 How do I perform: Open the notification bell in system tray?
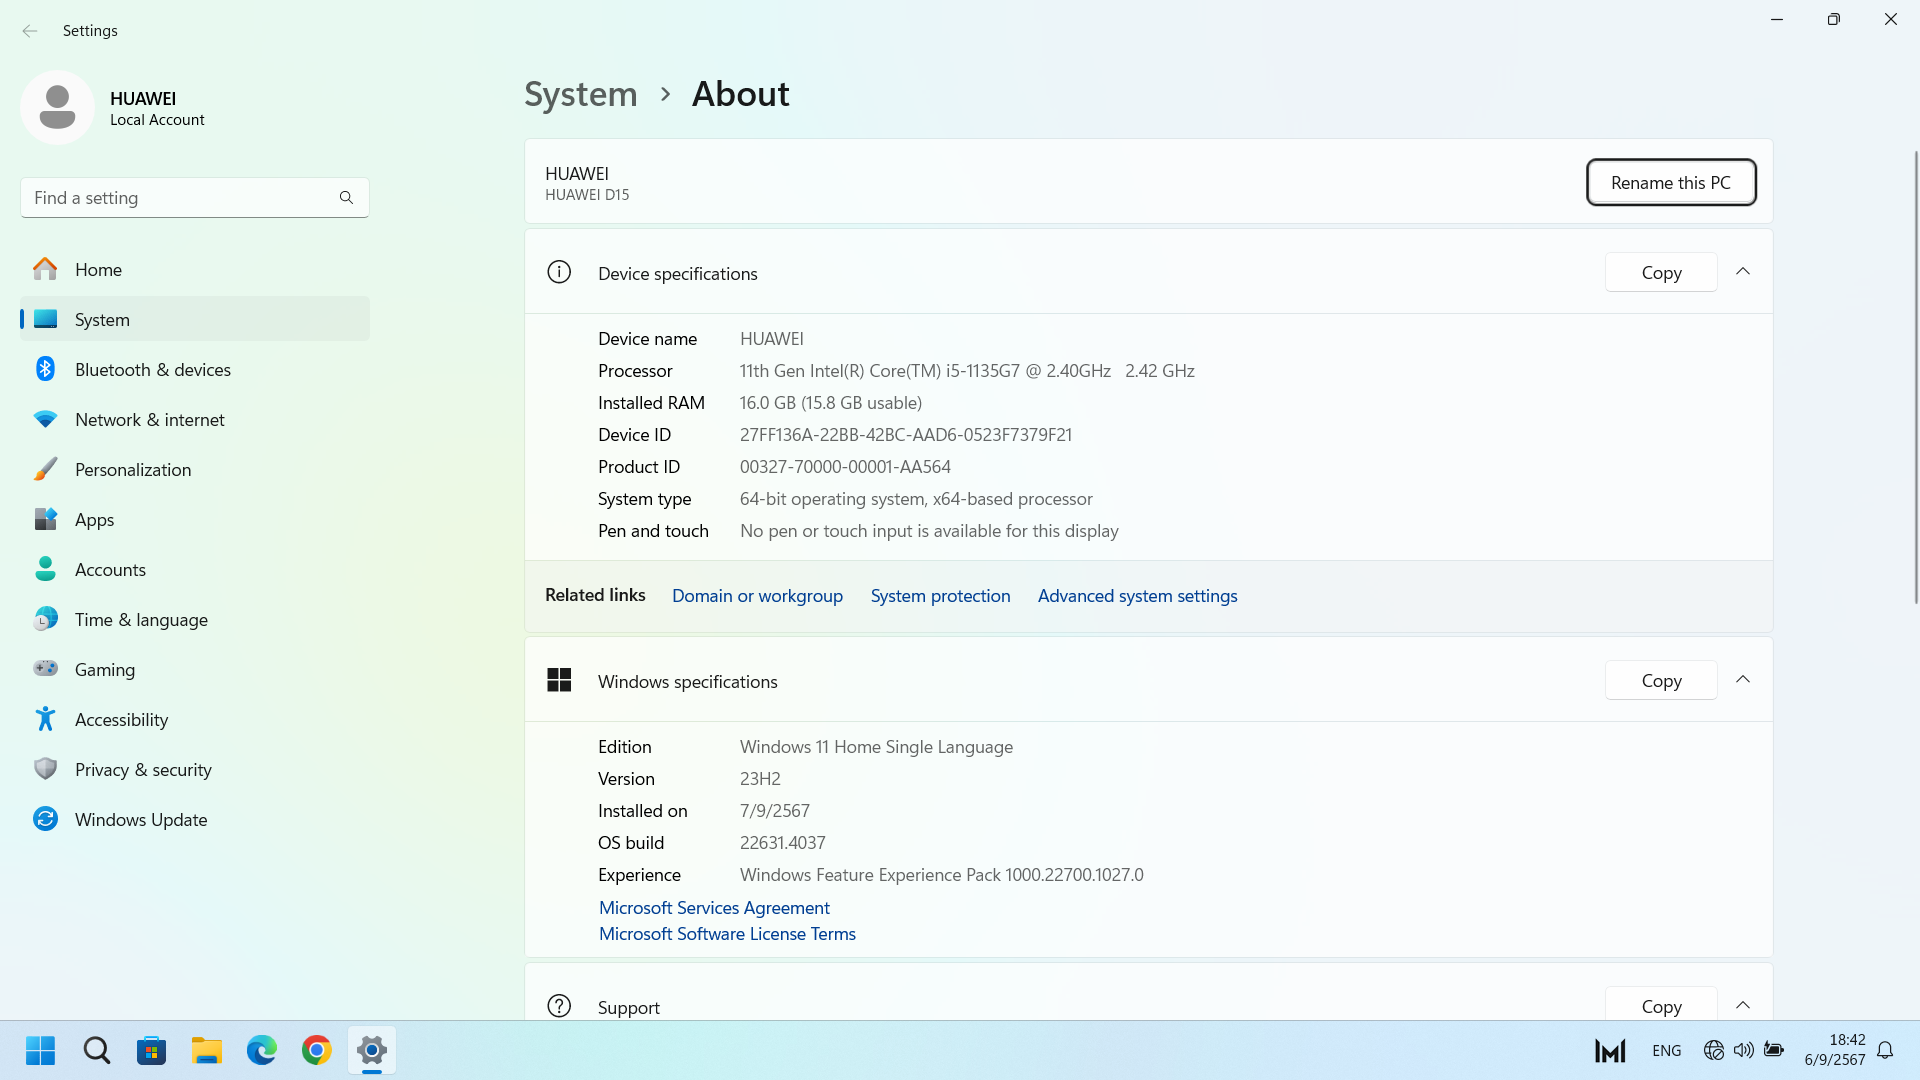click(x=1885, y=1050)
